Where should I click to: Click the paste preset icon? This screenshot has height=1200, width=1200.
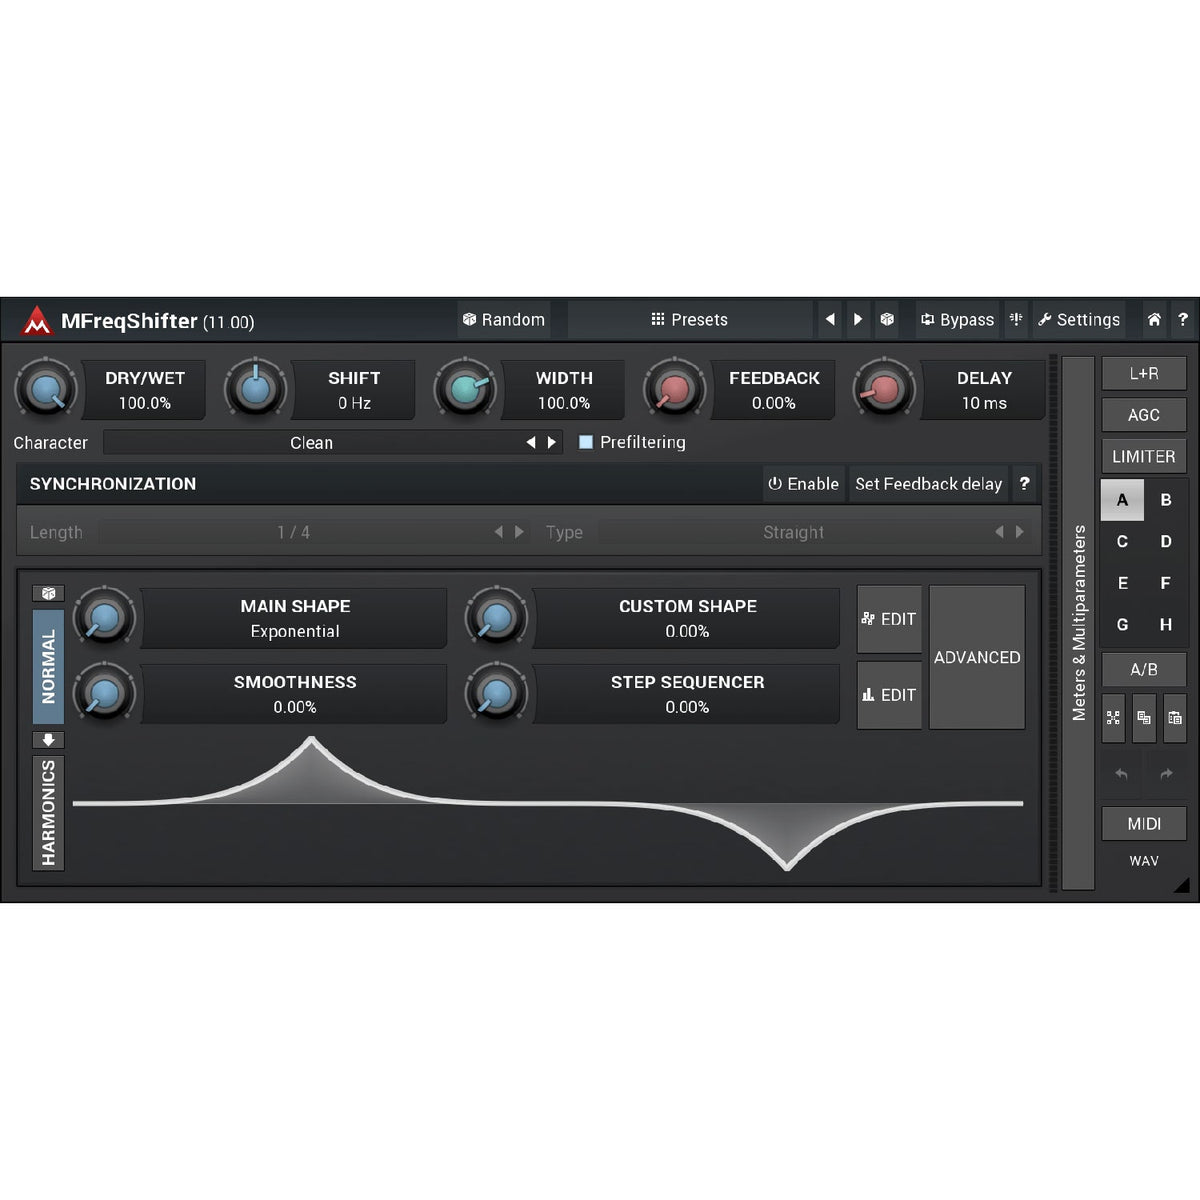click(x=1175, y=718)
